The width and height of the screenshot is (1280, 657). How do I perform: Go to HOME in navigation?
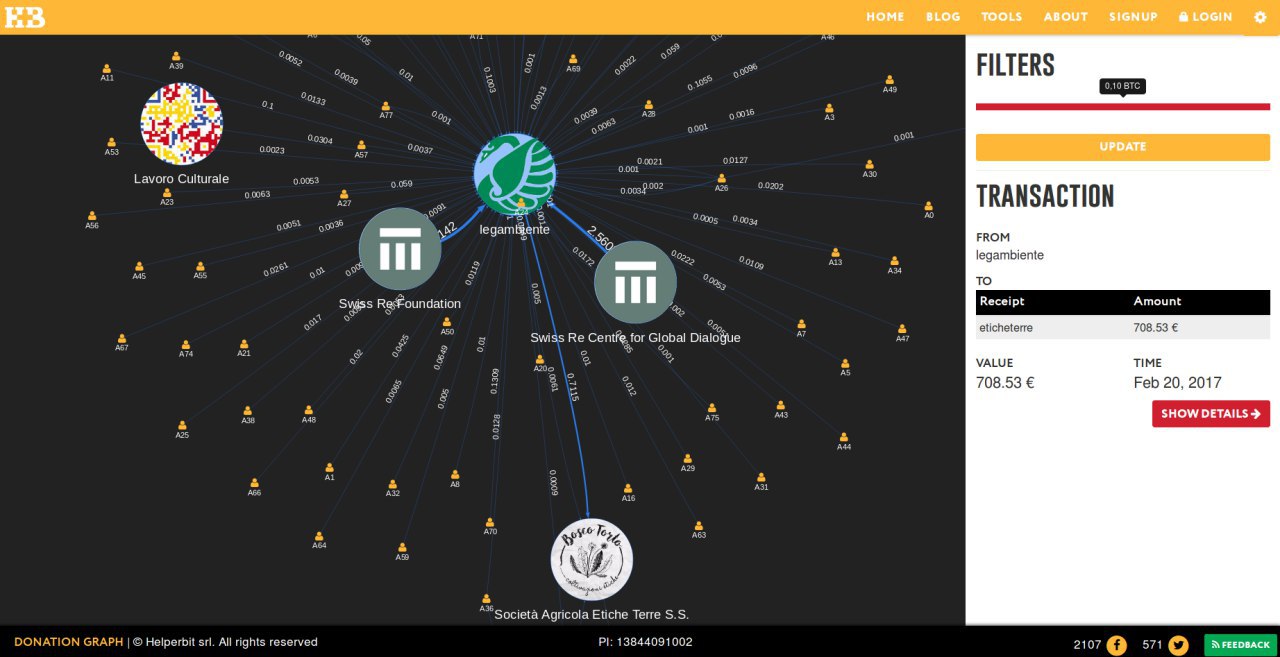point(885,17)
